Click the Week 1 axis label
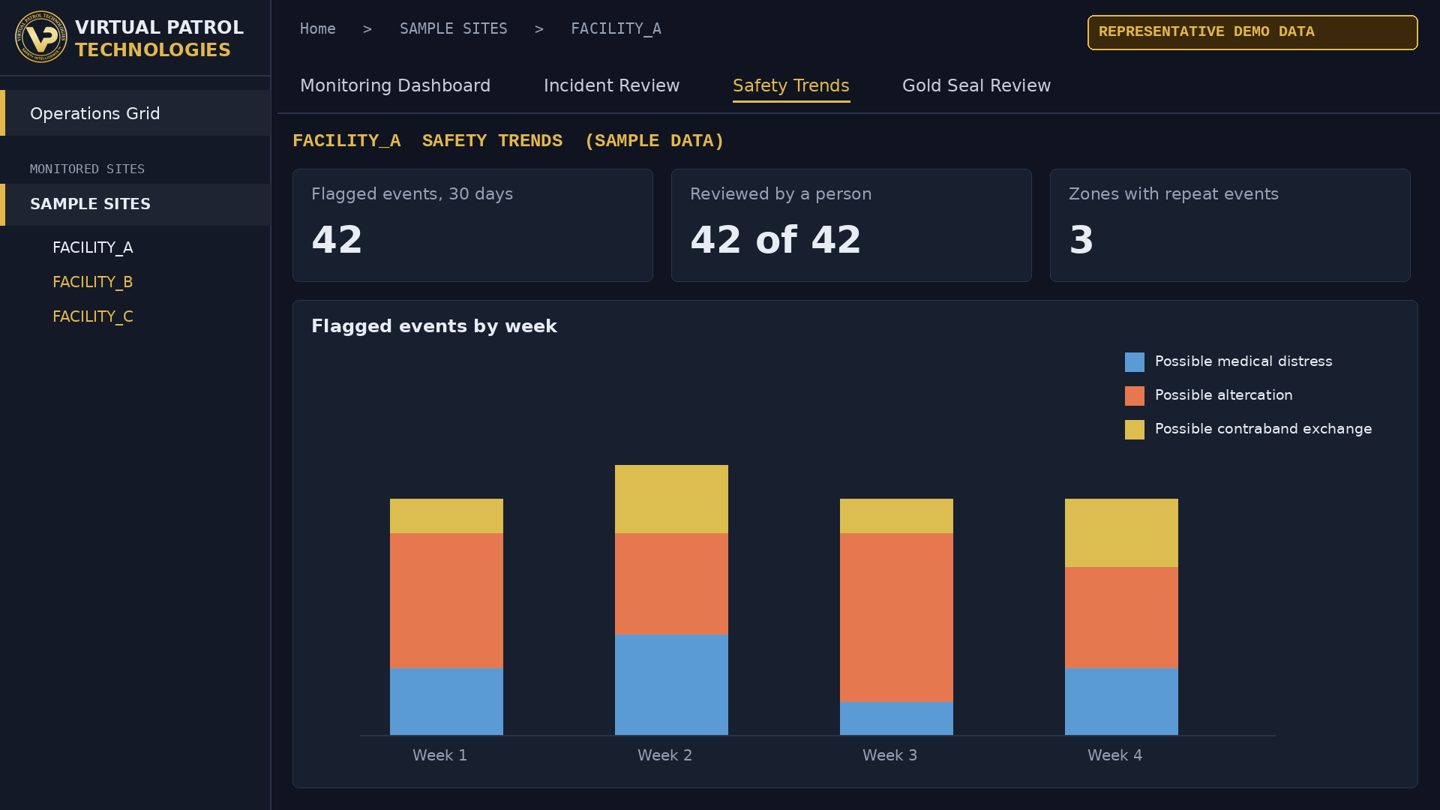The width and height of the screenshot is (1440, 810). (x=440, y=755)
